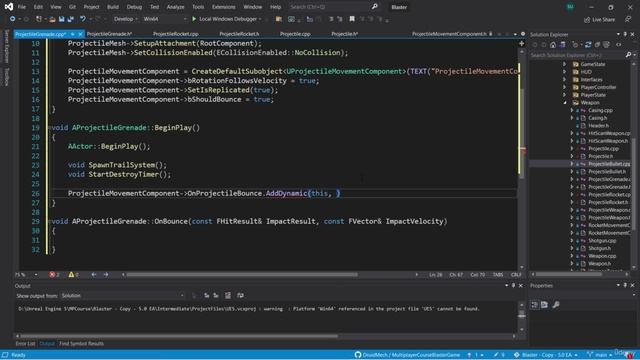The height and width of the screenshot is (360, 640).
Task: Click the Open File toolbar icon
Action: 52,19
